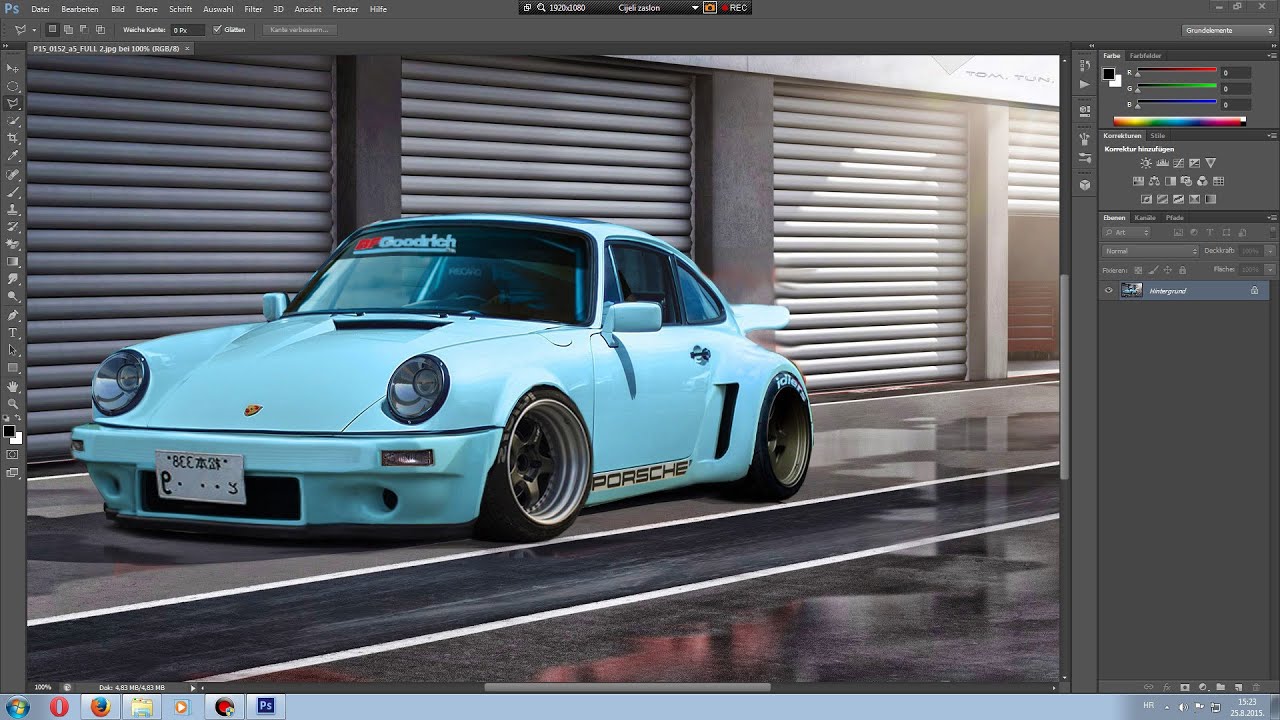
Task: Open Firefox from the taskbar
Action: (100, 707)
